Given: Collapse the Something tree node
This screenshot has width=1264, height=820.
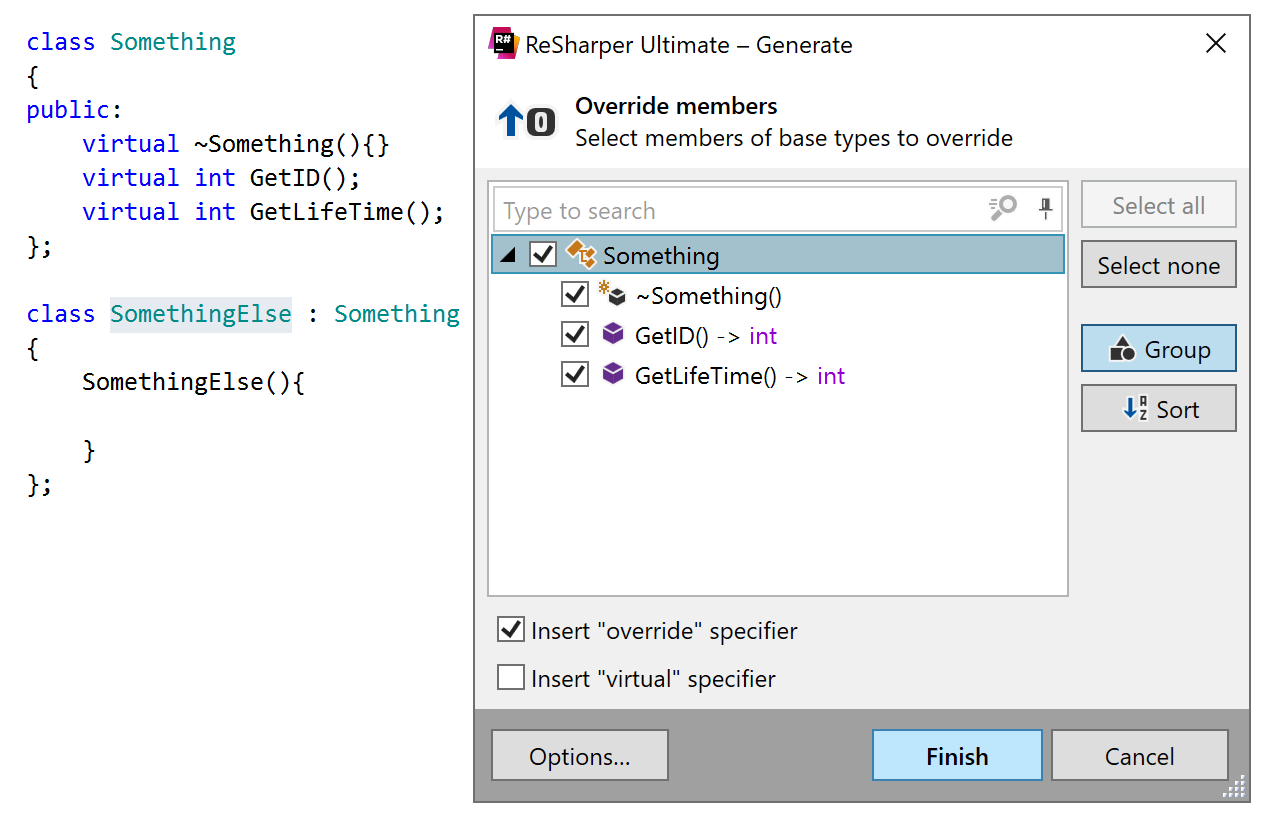Looking at the screenshot, I should (507, 254).
